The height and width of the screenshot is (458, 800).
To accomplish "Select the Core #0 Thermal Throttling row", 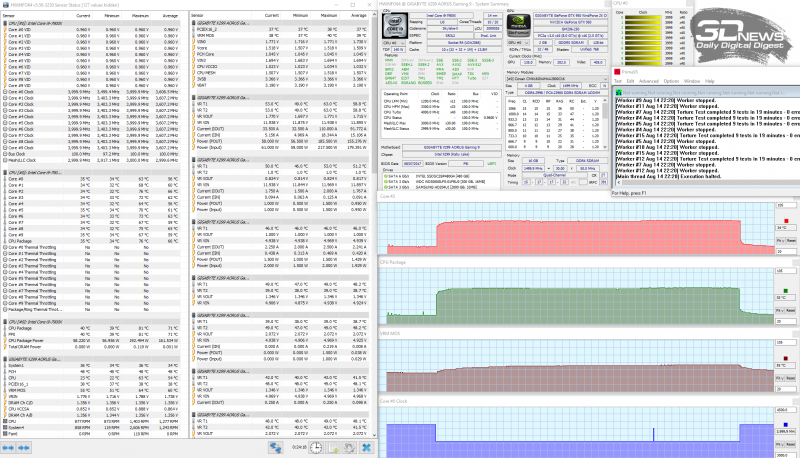I will [x=91, y=247].
